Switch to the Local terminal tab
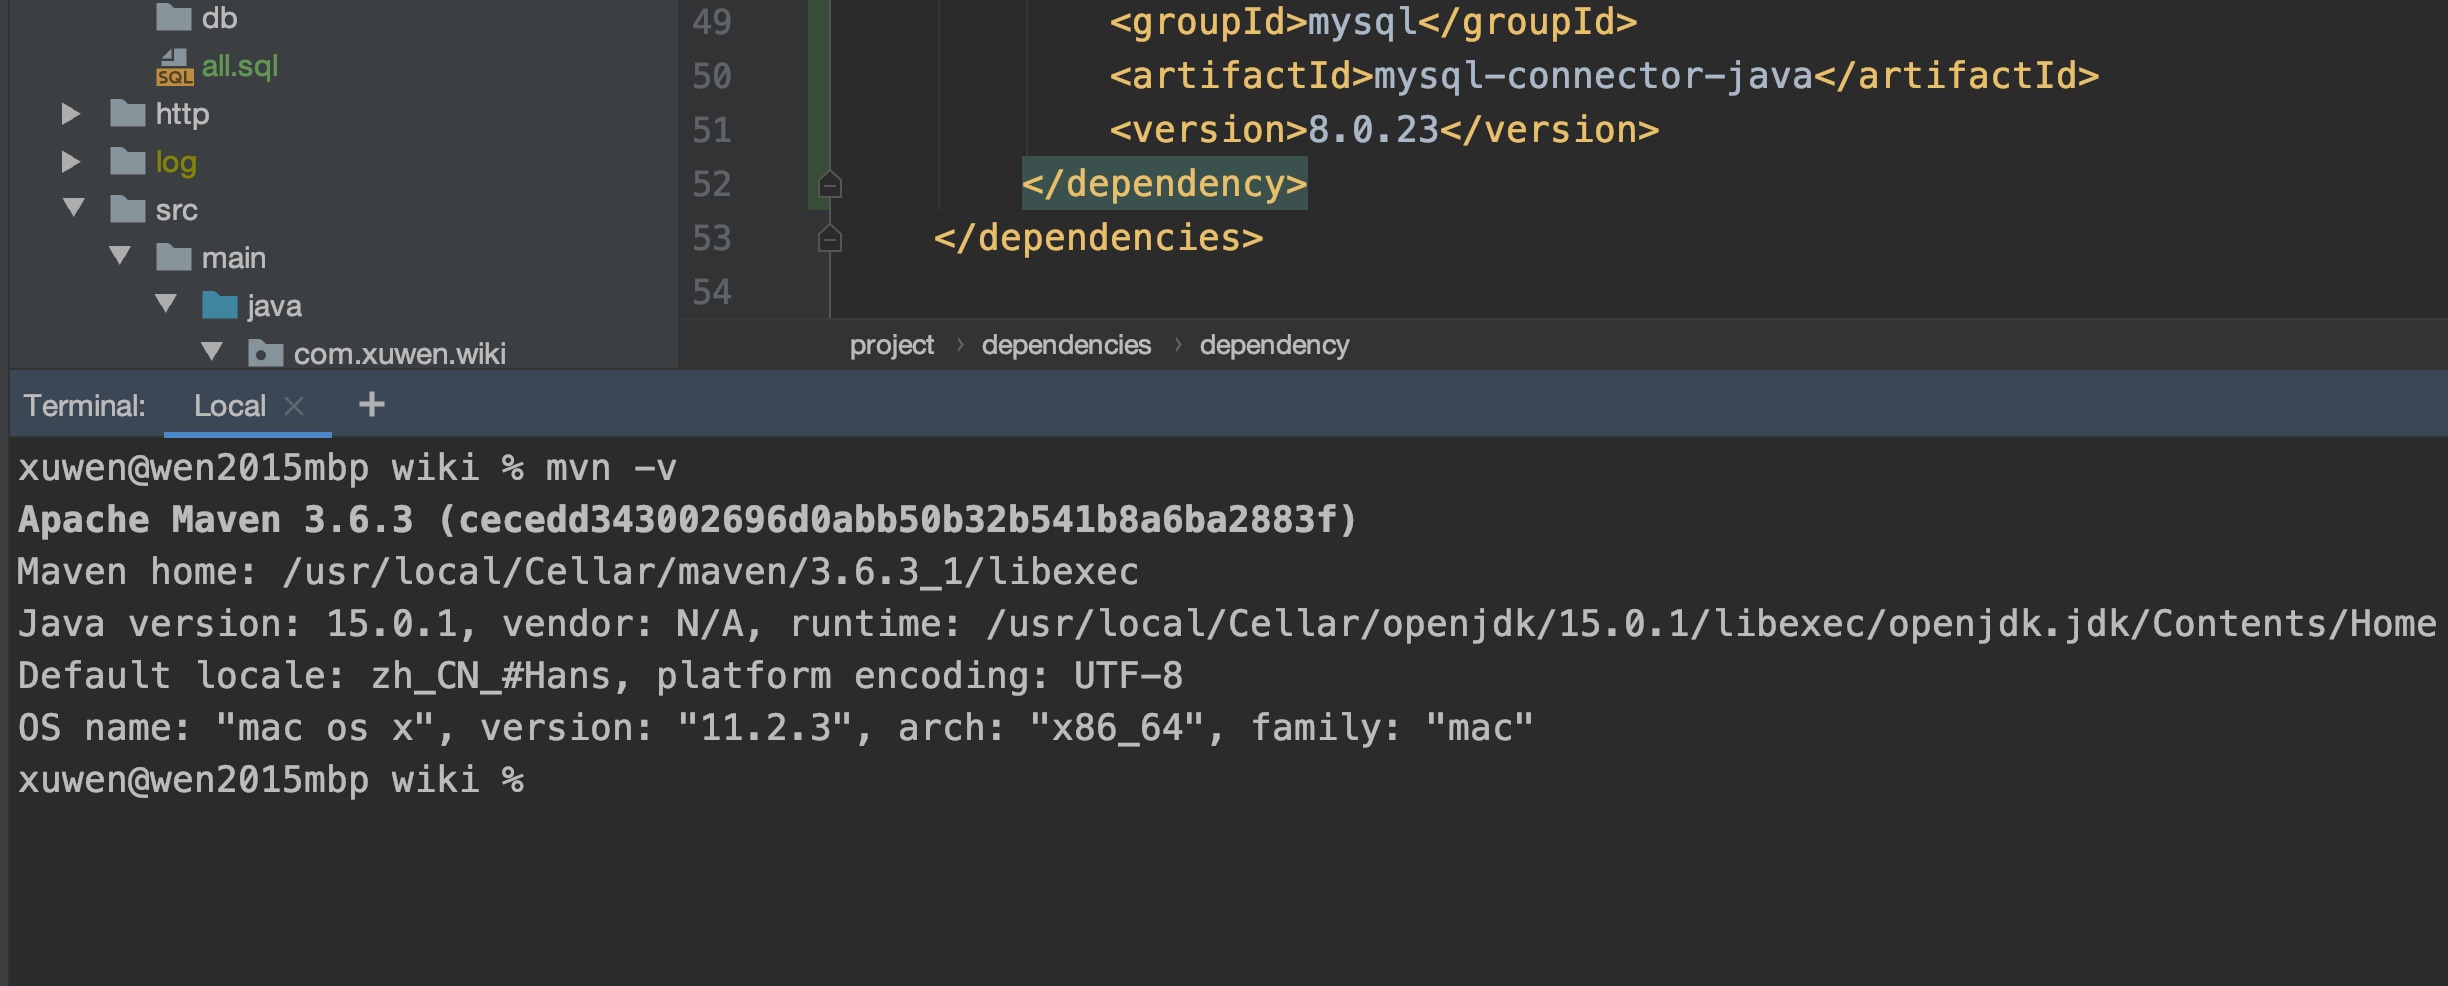The image size is (2448, 986). (230, 406)
